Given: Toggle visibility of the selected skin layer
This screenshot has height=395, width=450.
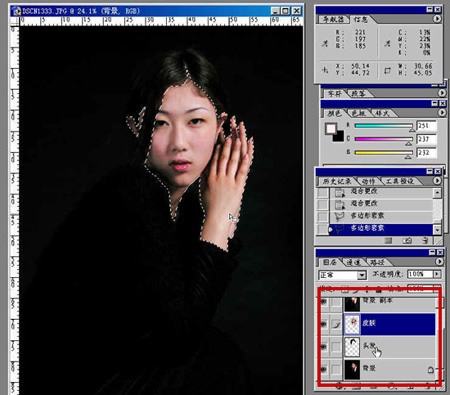Looking at the screenshot, I should point(323,324).
